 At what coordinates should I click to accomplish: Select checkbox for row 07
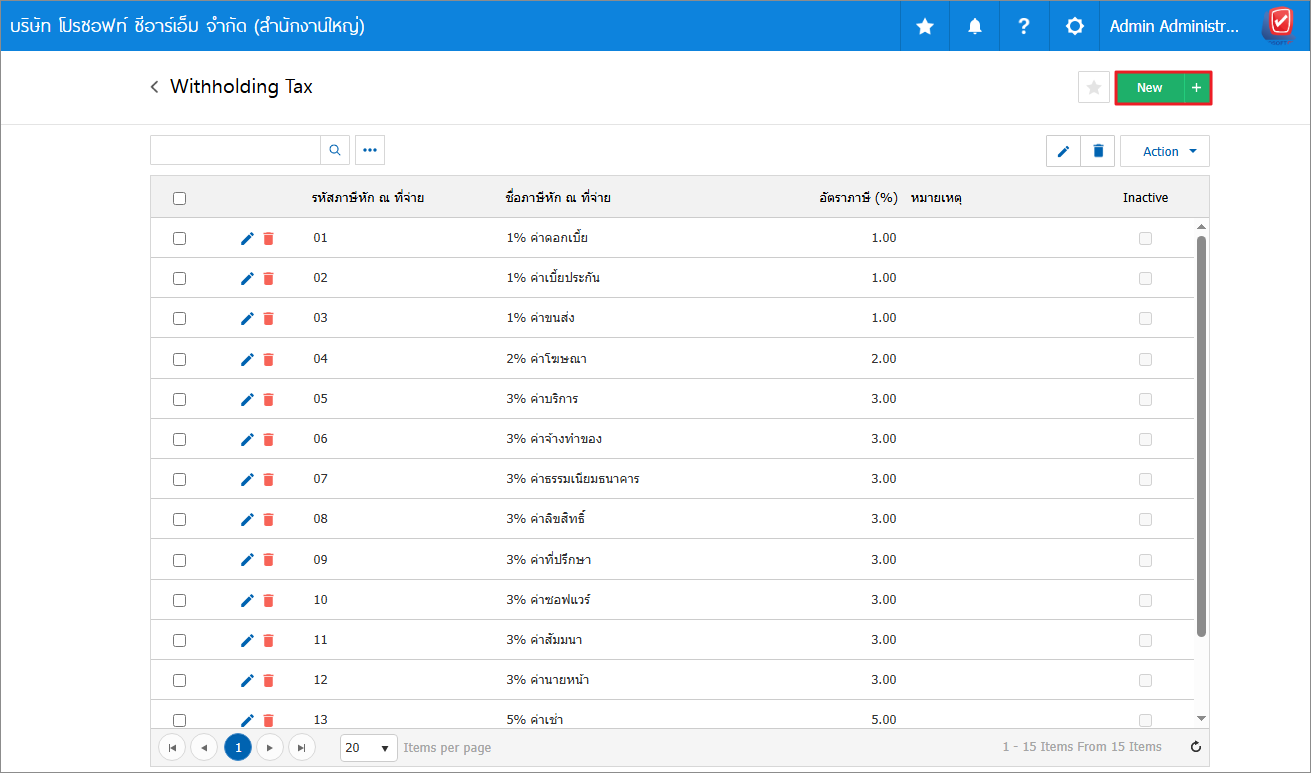point(179,479)
